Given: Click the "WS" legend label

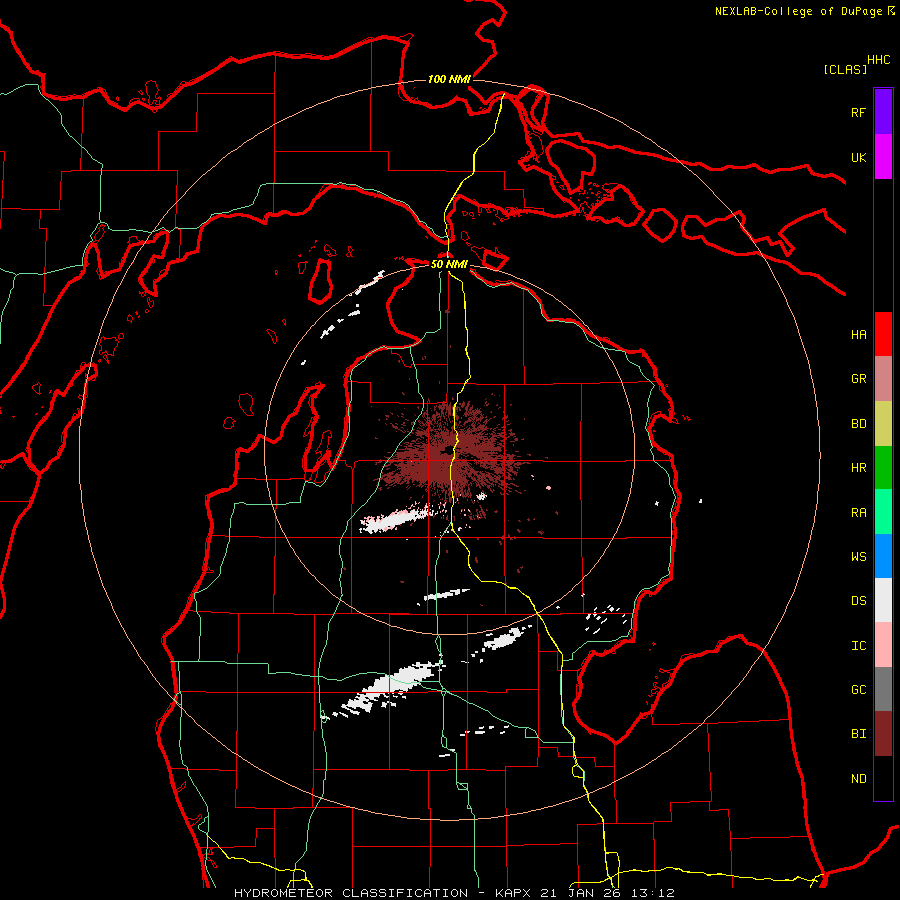Looking at the screenshot, I should [x=858, y=556].
